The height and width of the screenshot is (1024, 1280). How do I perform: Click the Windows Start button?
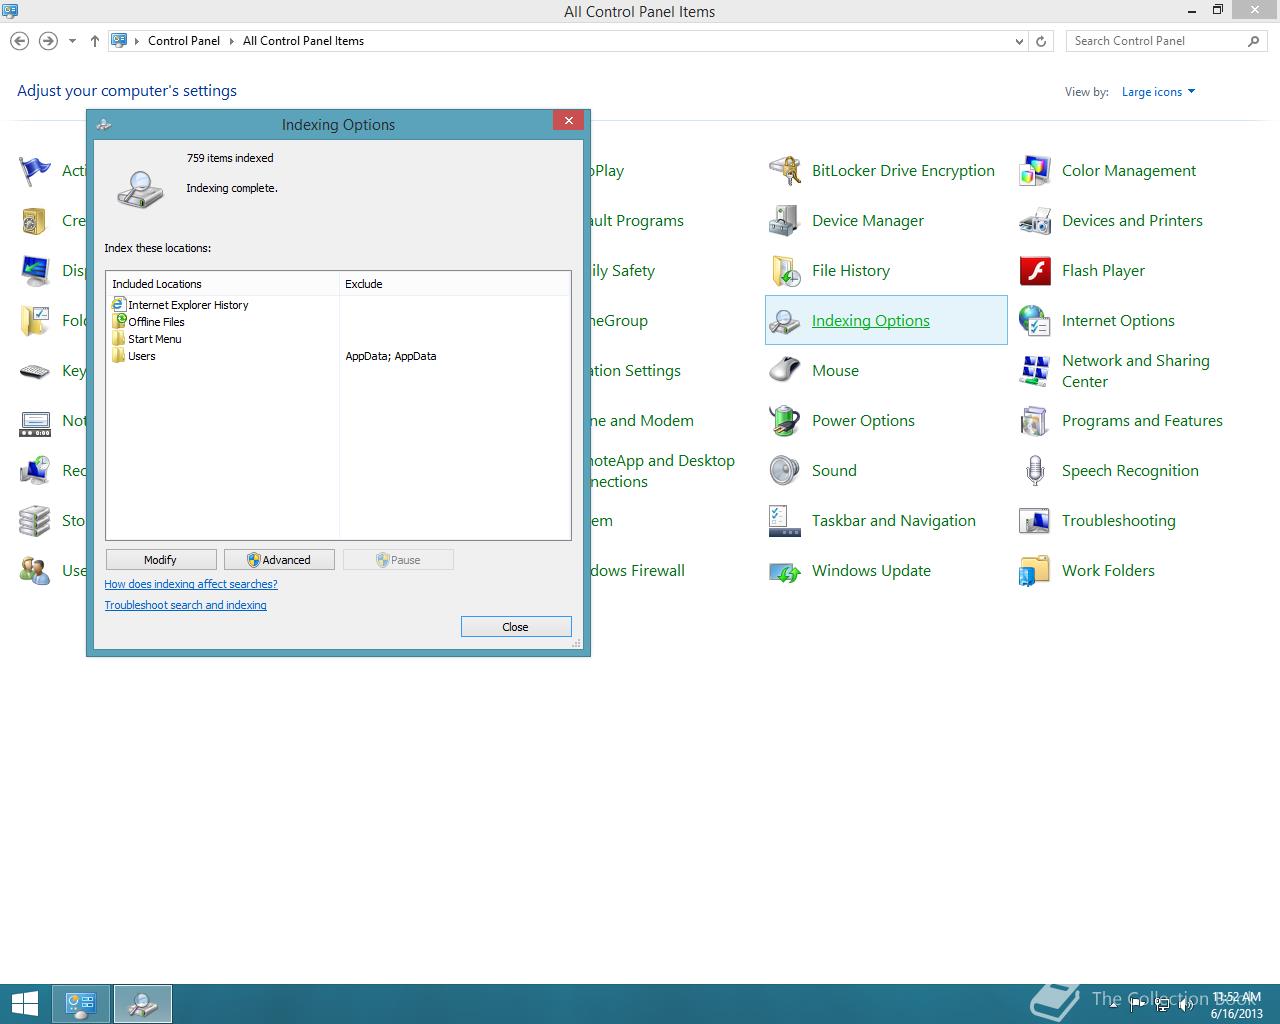(24, 1004)
